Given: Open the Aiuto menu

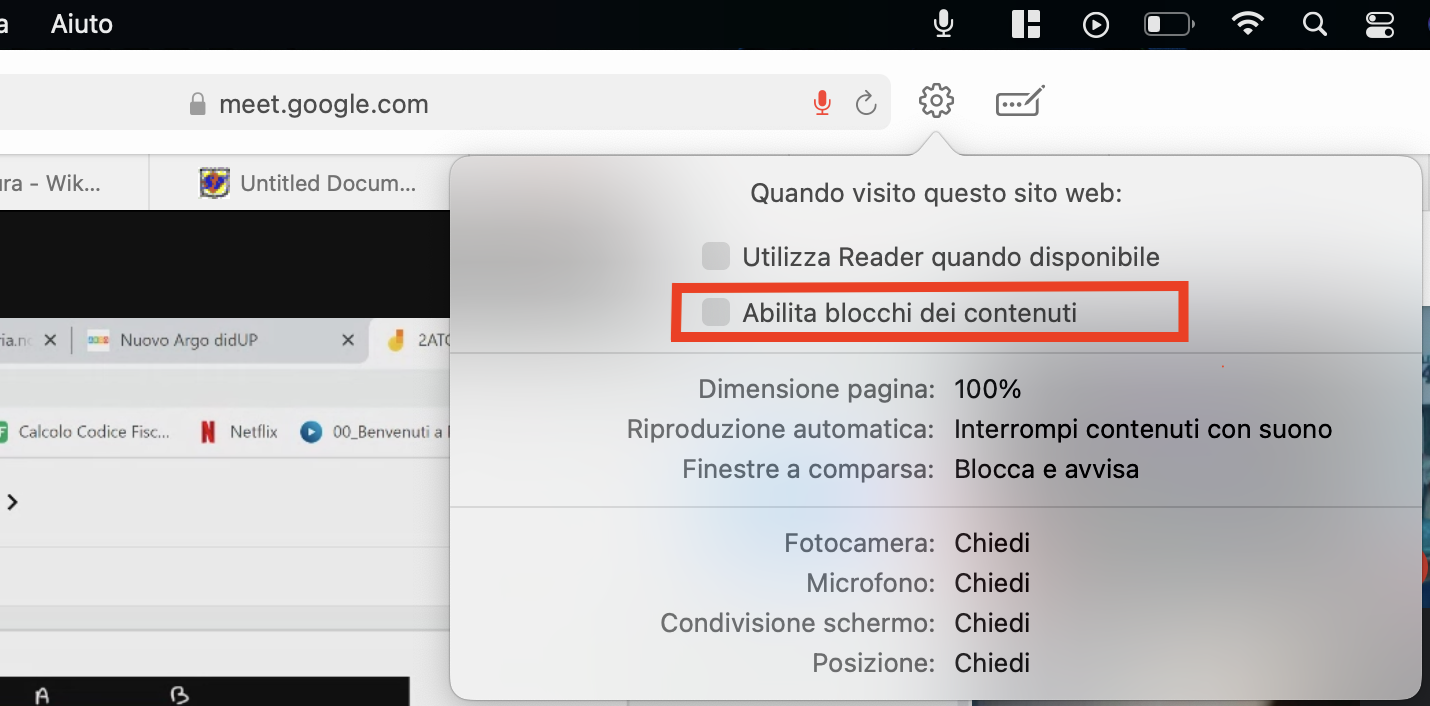Looking at the screenshot, I should pyautogui.click(x=82, y=24).
